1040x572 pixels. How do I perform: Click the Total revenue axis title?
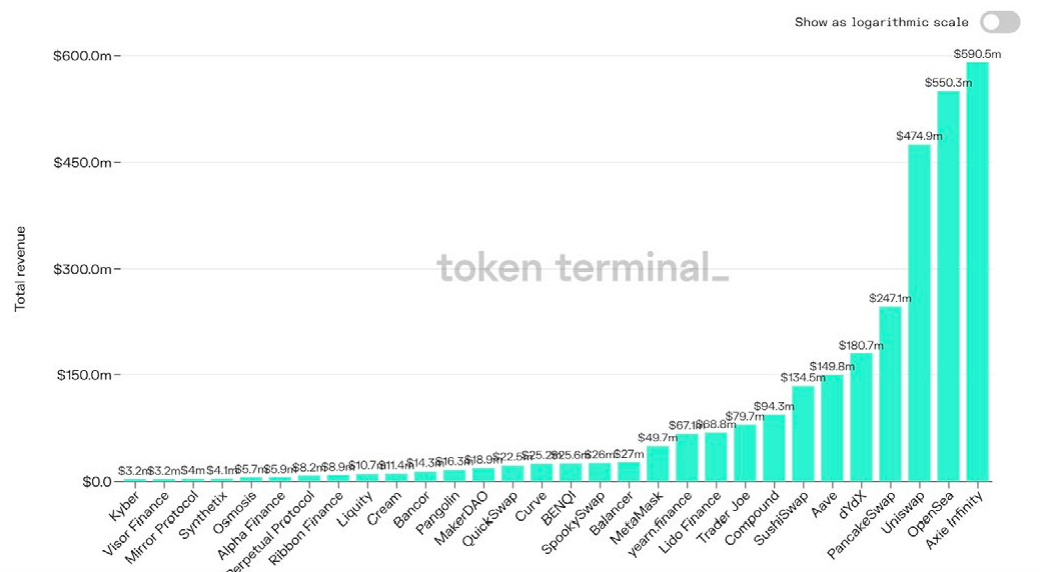click(20, 269)
